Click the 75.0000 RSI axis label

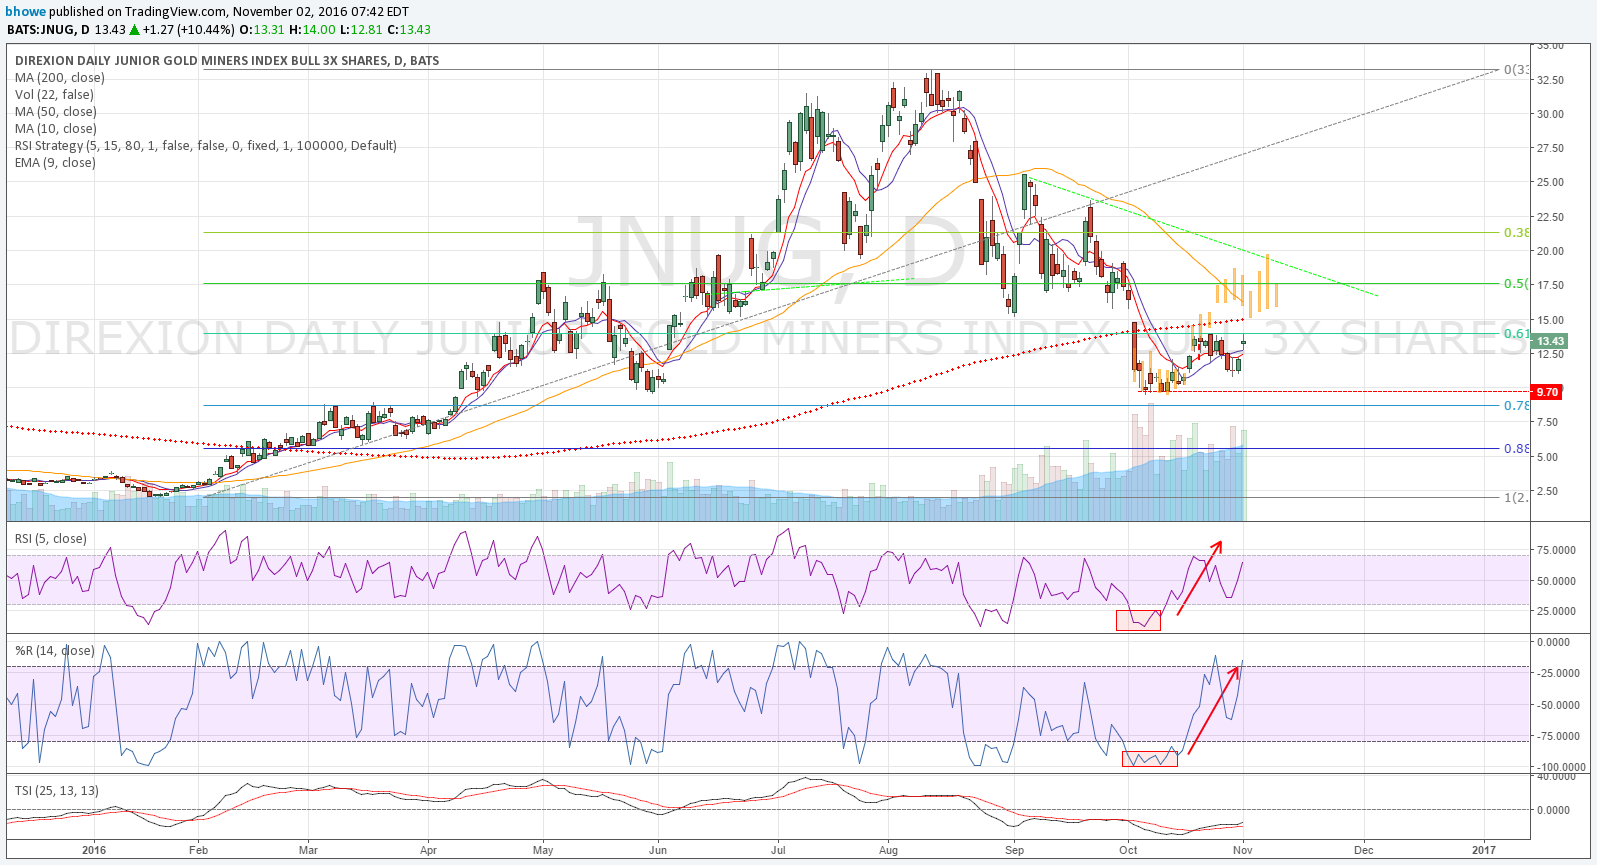pyautogui.click(x=1556, y=550)
